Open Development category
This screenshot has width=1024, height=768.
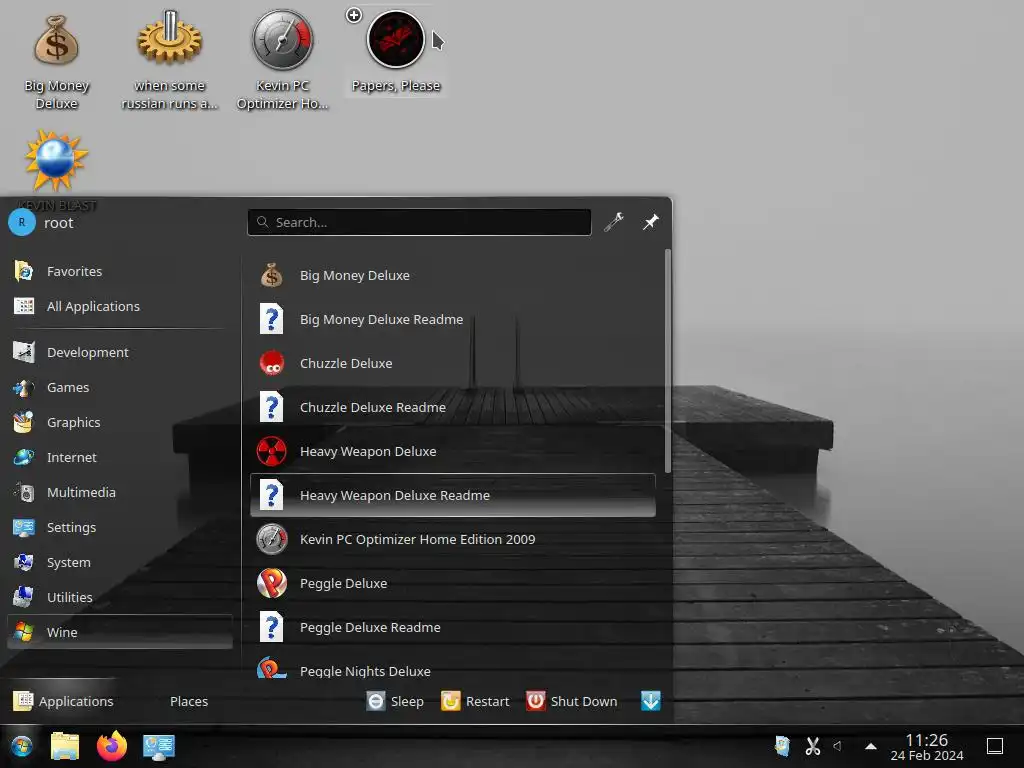(119, 352)
